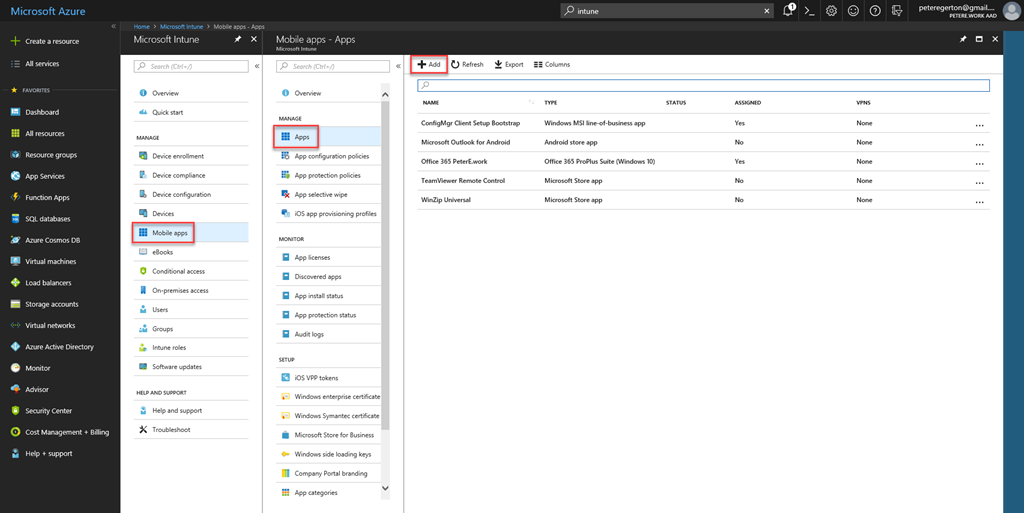Select App protection policies menu item
1024x513 pixels.
[x=327, y=175]
